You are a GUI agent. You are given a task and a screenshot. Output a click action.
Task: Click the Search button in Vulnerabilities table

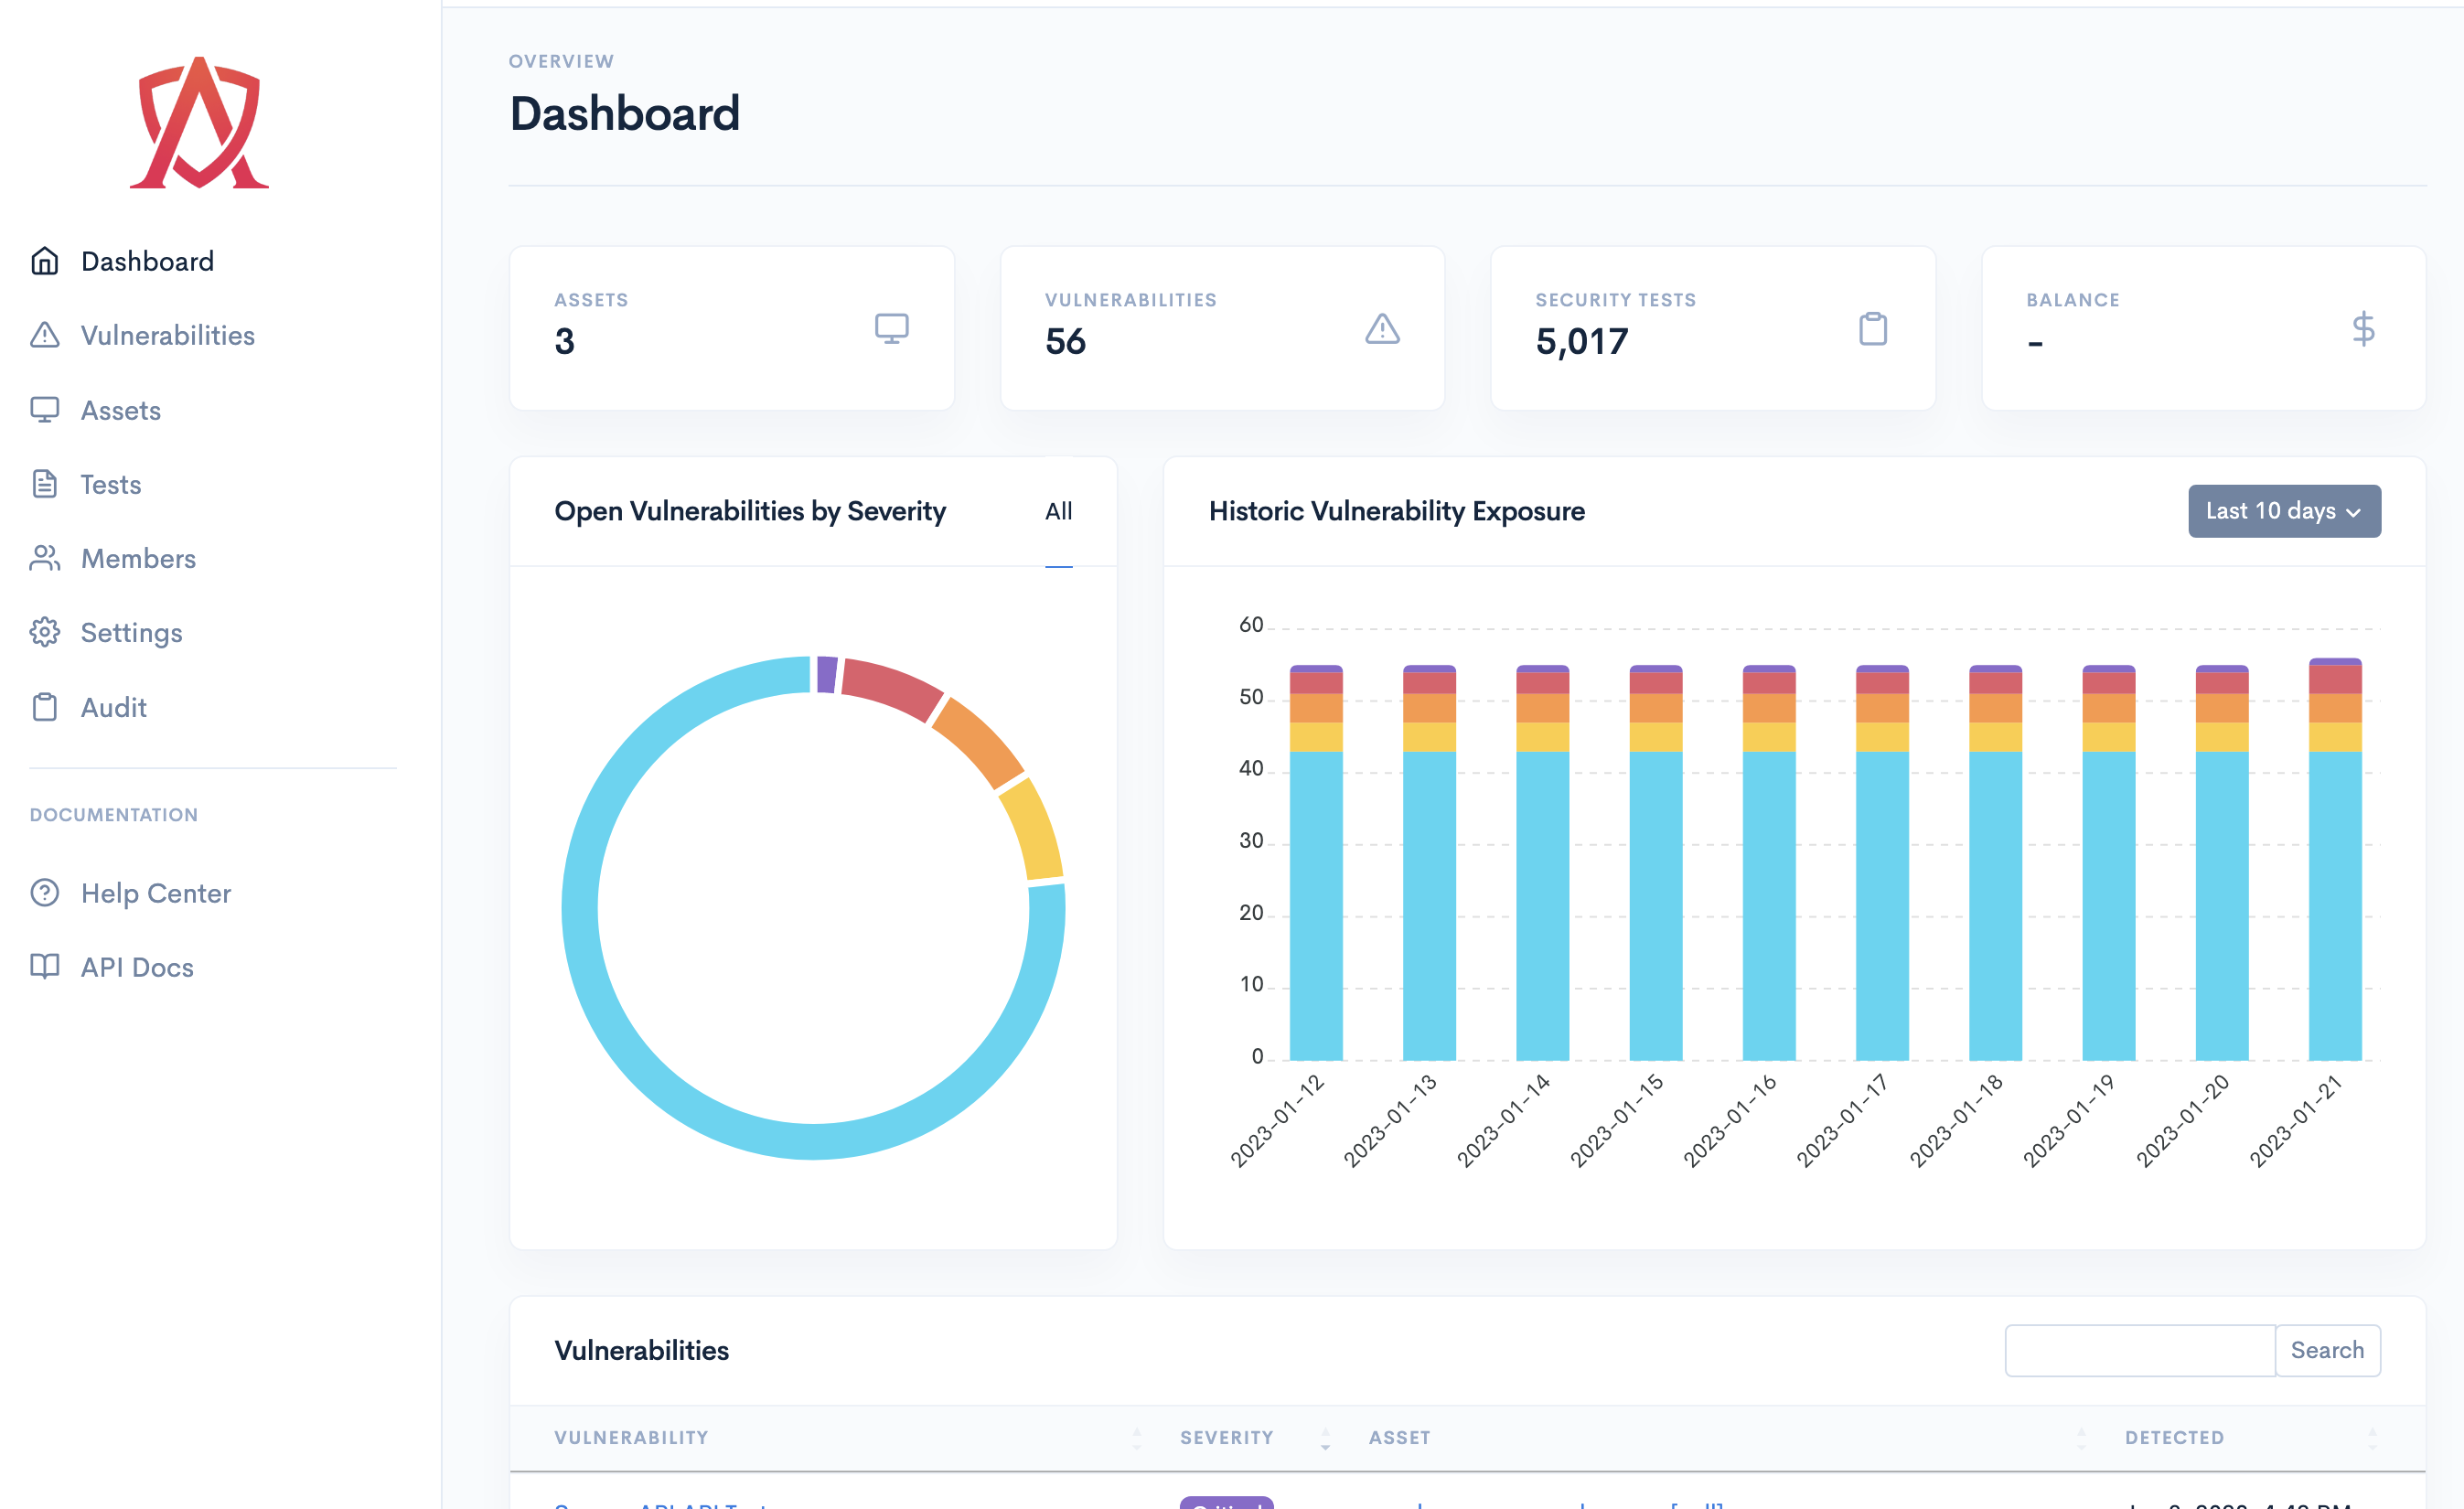pyautogui.click(x=2327, y=1350)
